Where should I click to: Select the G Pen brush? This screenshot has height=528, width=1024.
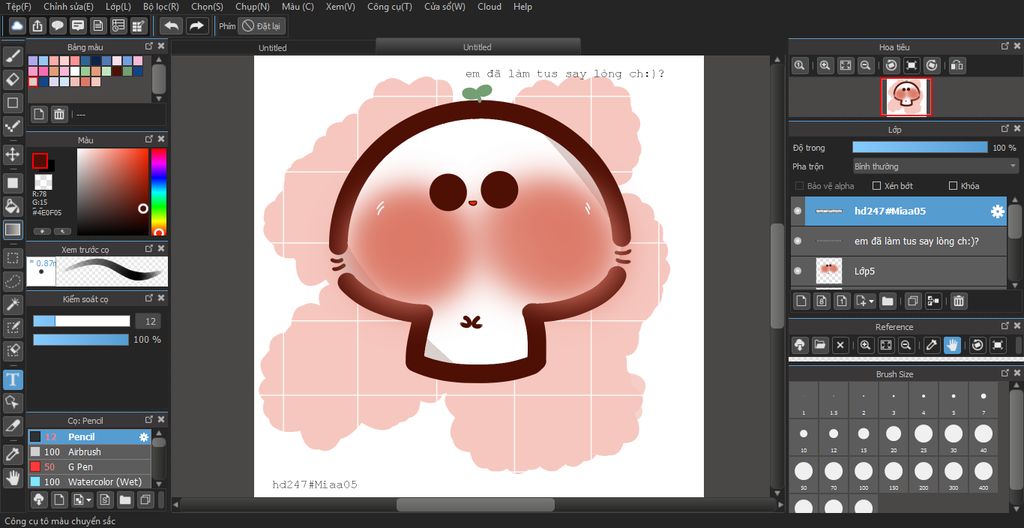pos(89,467)
